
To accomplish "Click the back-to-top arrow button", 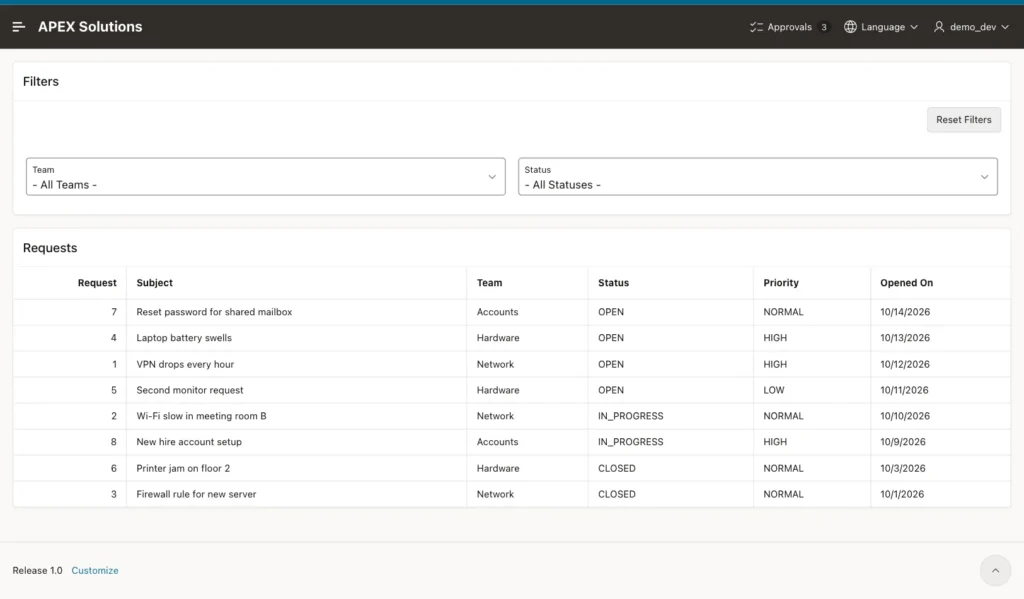I will click(995, 570).
